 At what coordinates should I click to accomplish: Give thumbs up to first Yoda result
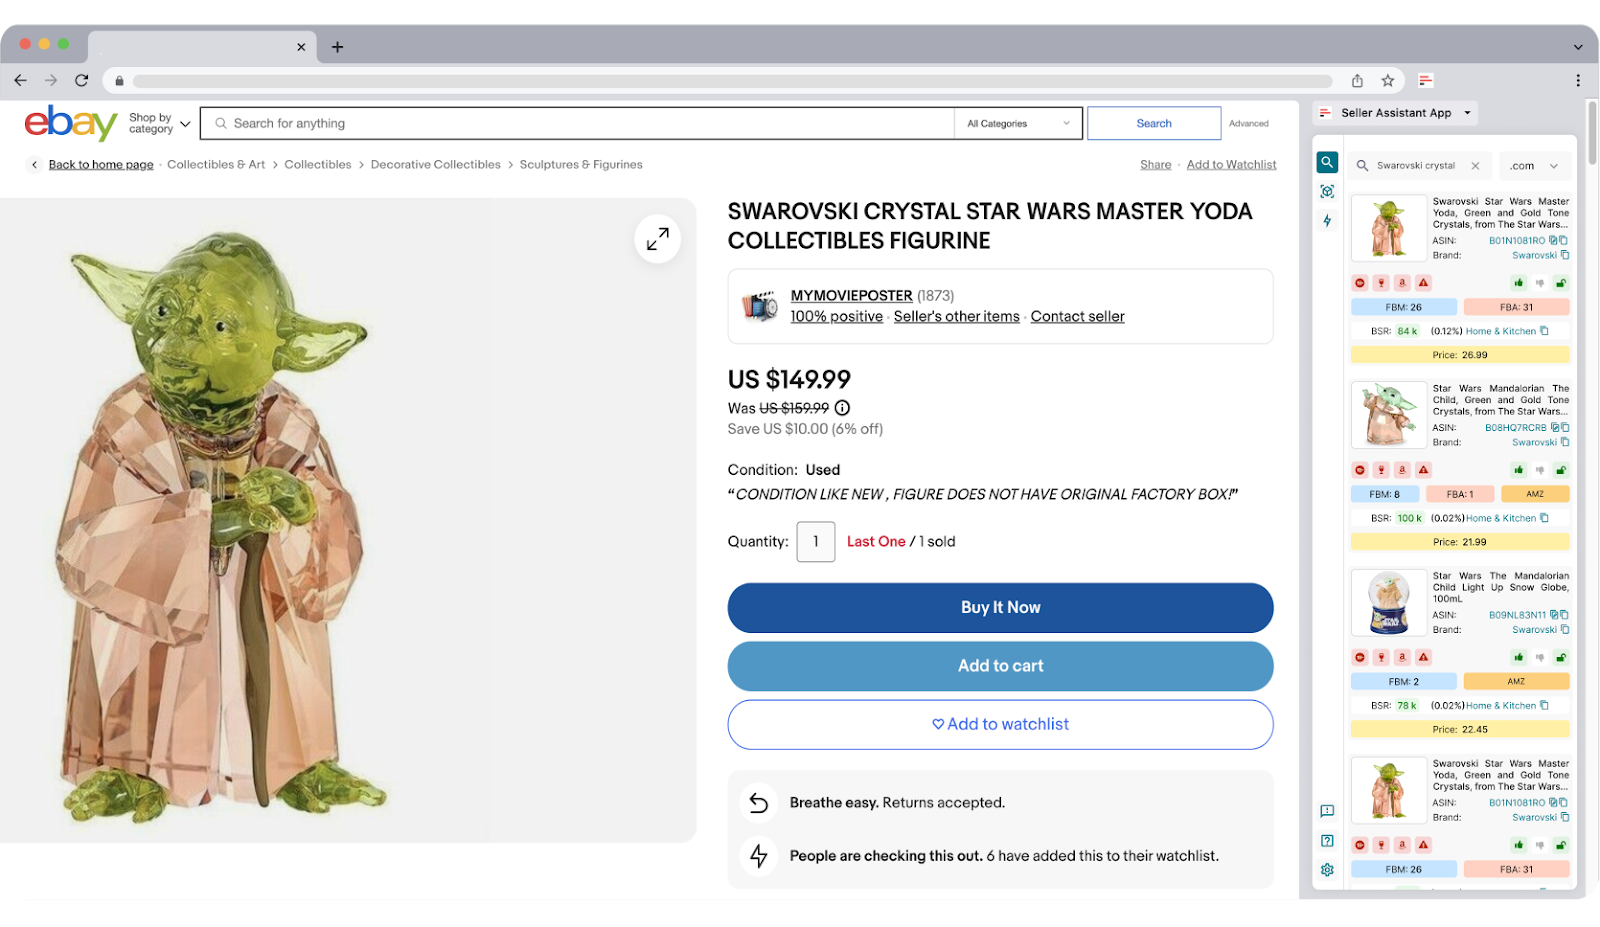point(1518,283)
